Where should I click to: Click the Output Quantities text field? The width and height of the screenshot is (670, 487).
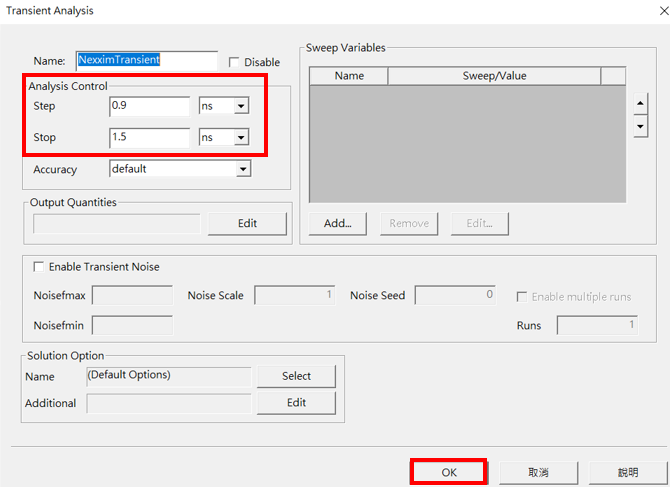(x=117, y=224)
